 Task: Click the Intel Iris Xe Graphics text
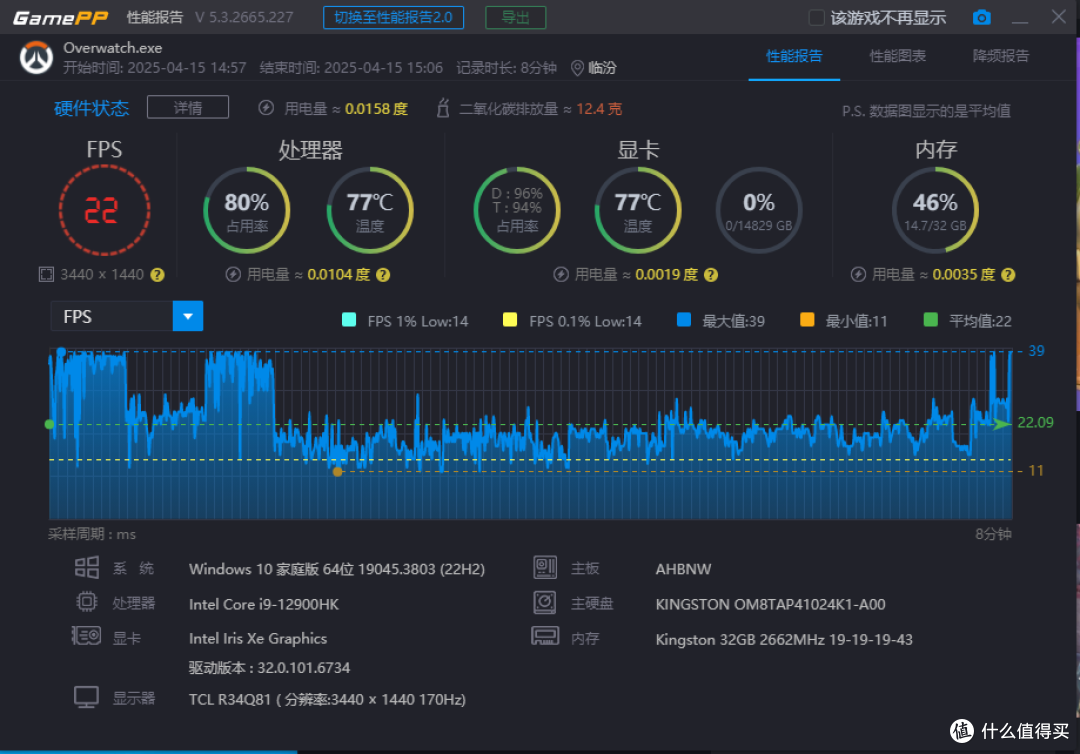tap(258, 638)
